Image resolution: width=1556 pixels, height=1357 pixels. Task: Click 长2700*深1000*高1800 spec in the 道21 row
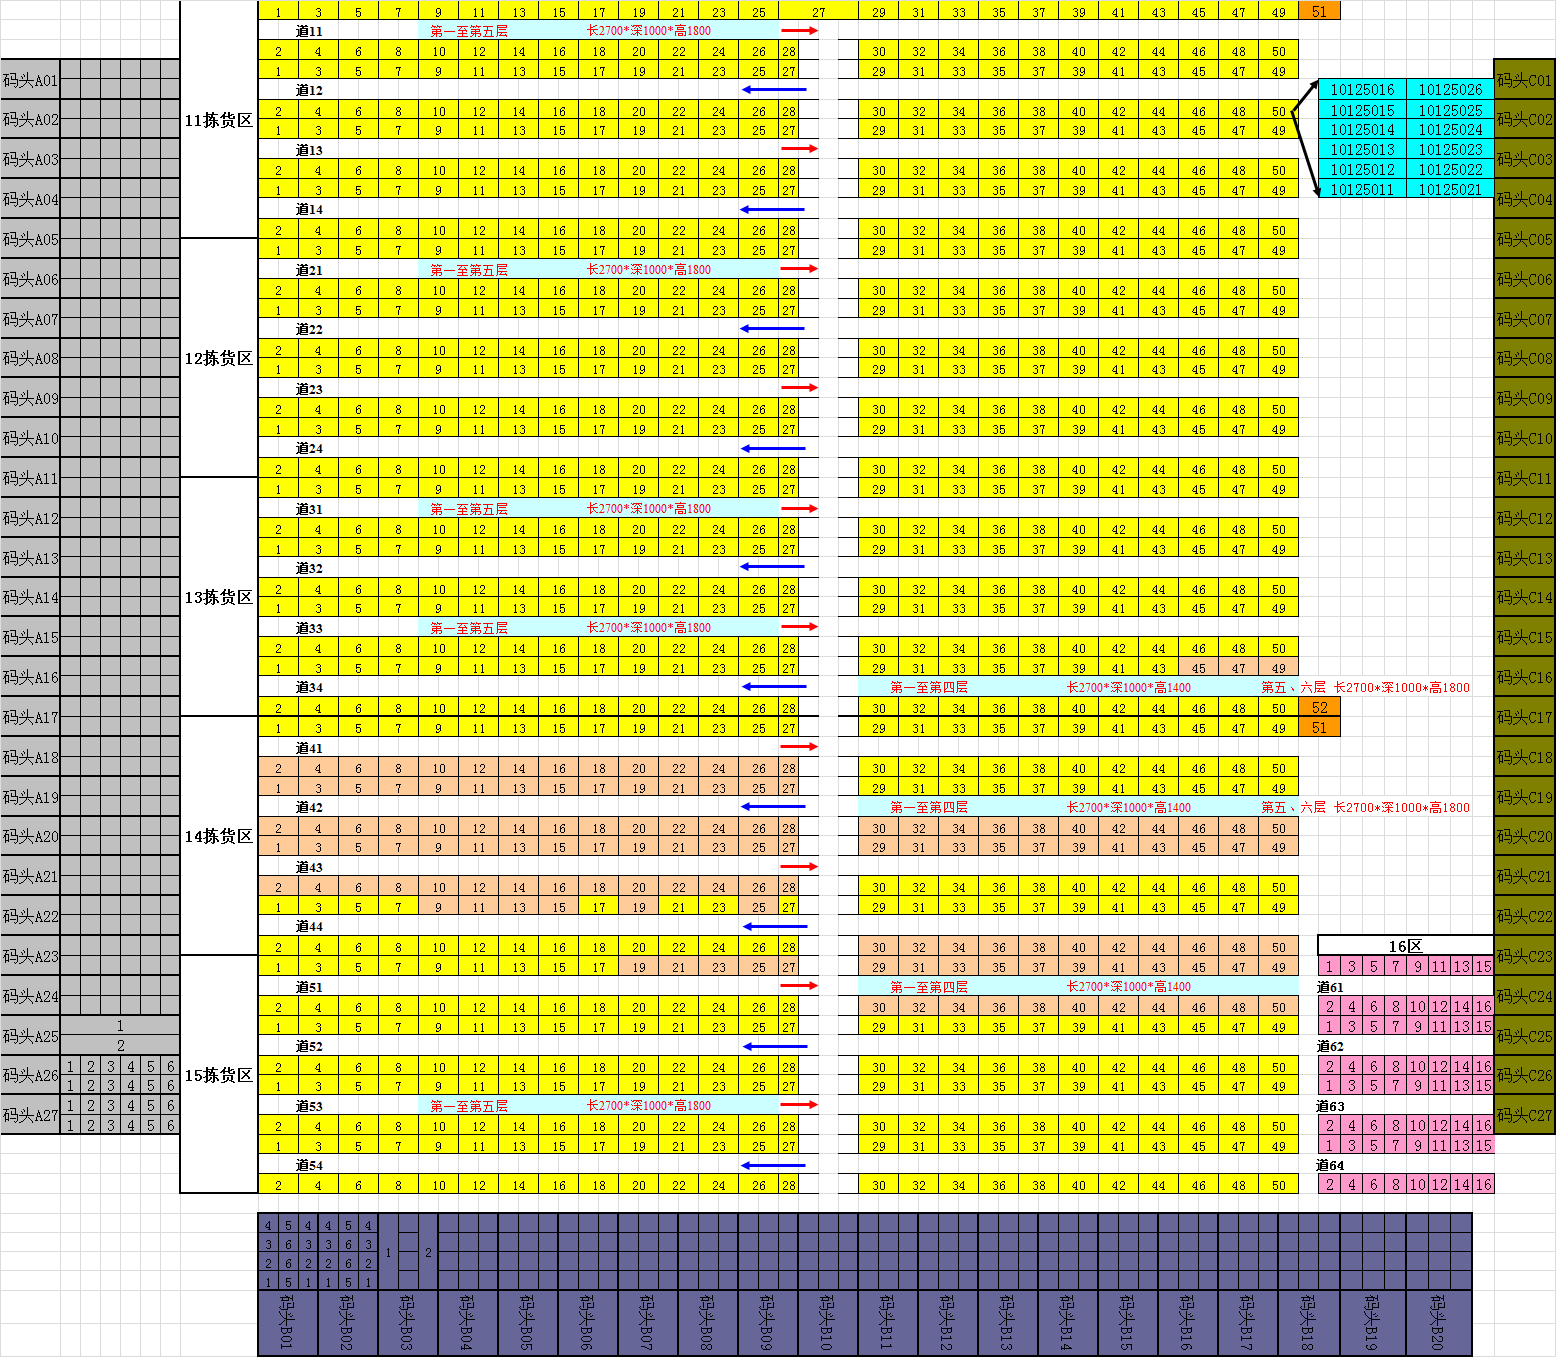pyautogui.click(x=649, y=270)
